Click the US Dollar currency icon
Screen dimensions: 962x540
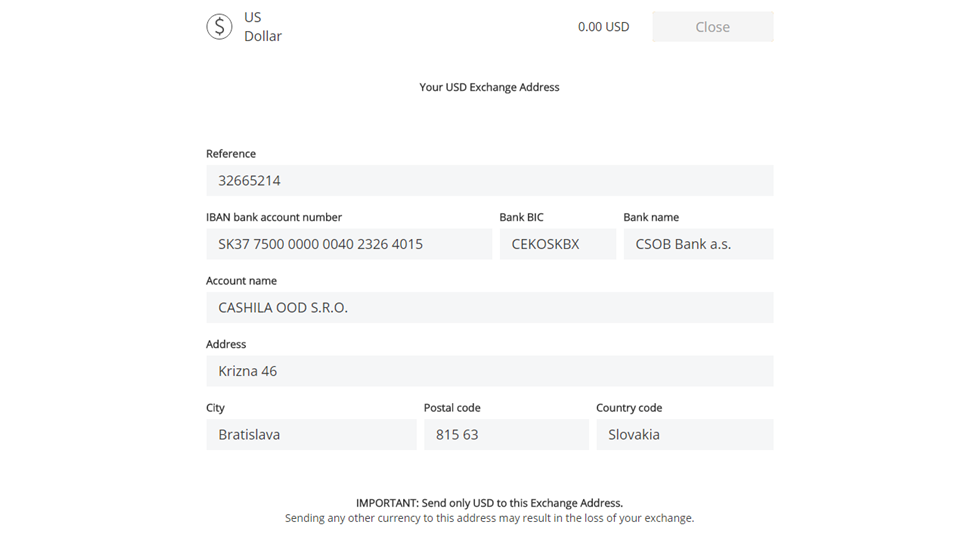pos(219,27)
